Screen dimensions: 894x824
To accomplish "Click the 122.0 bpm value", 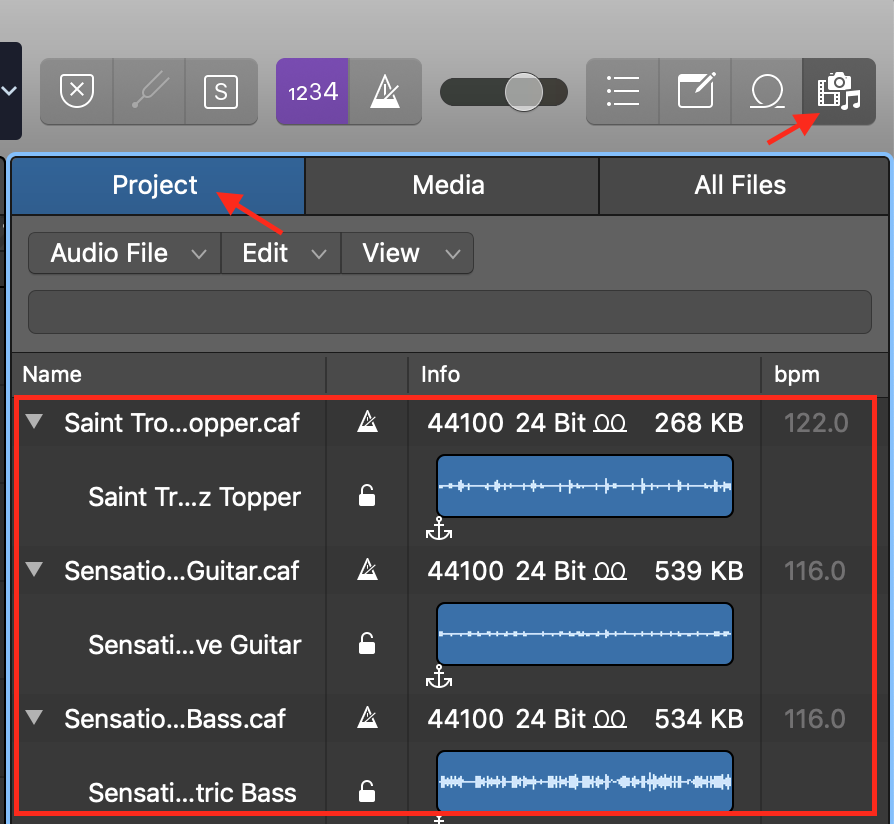I will point(816,423).
